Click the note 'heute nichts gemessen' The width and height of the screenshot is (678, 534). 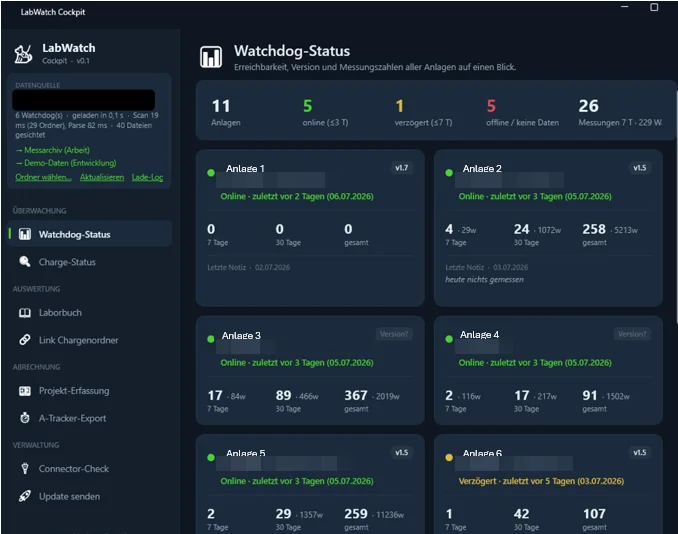coord(484,279)
